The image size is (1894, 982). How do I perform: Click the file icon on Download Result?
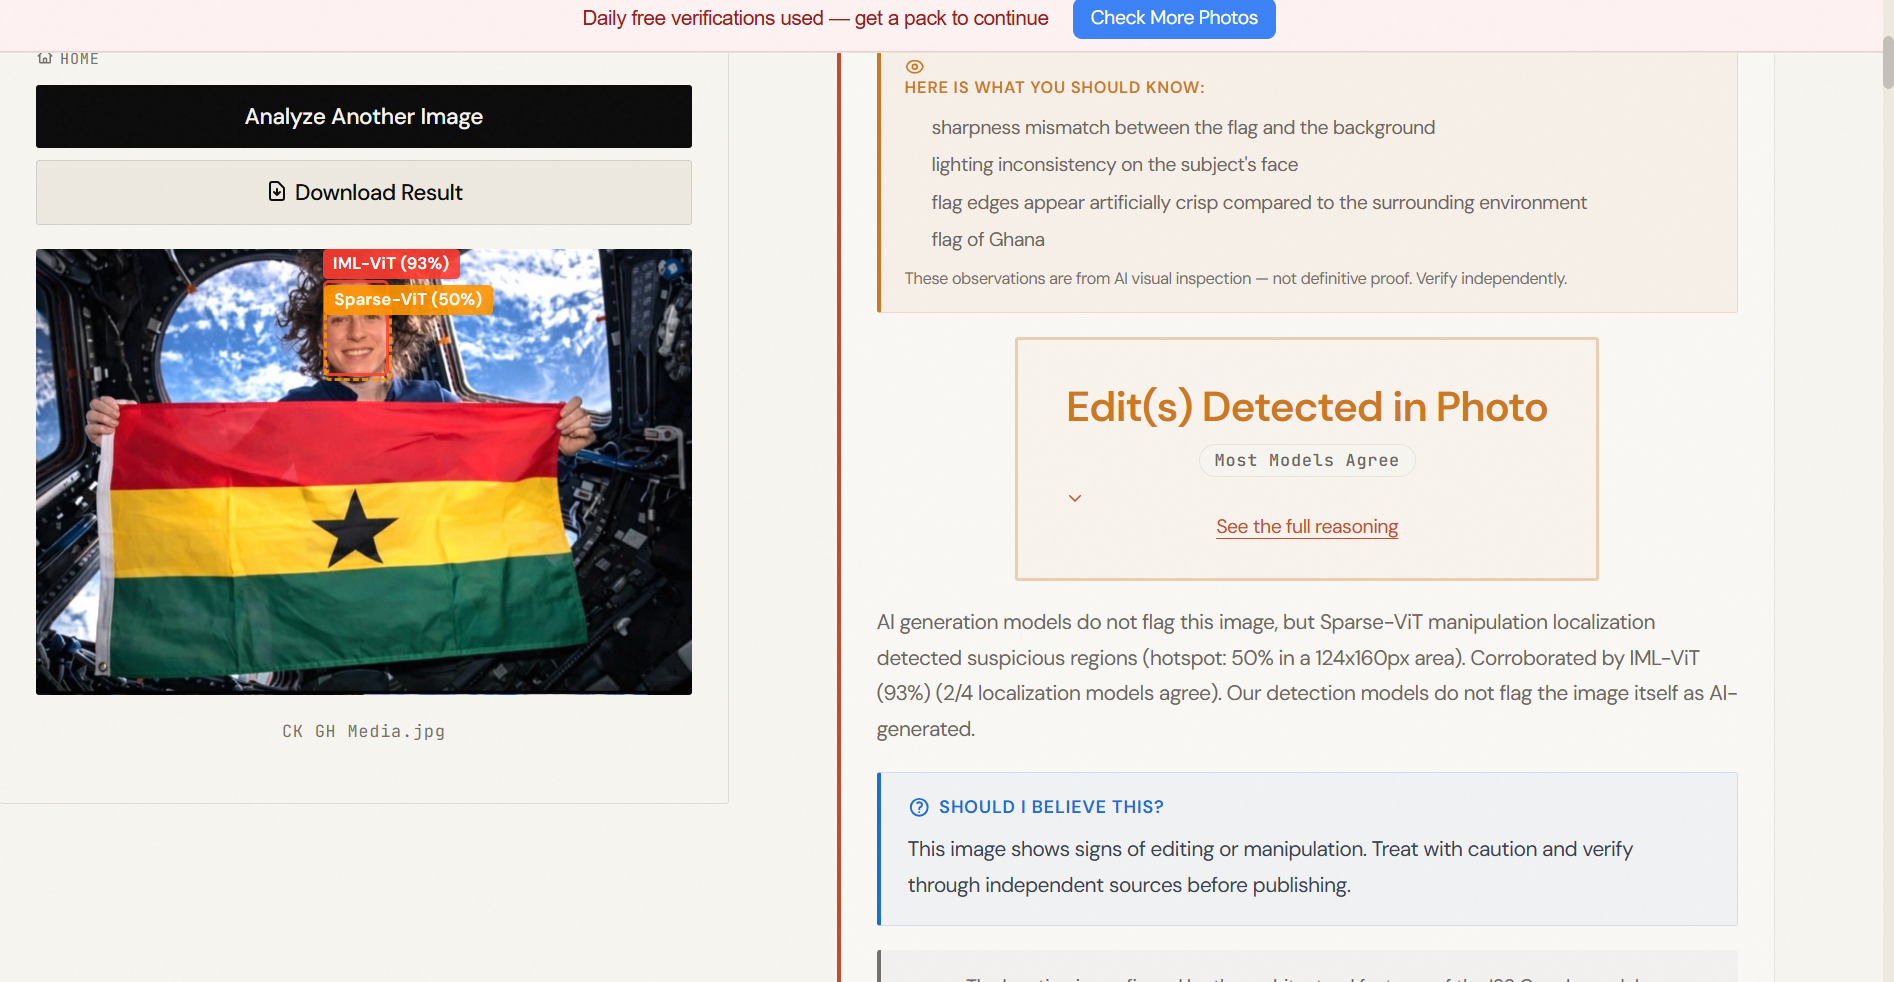(277, 191)
